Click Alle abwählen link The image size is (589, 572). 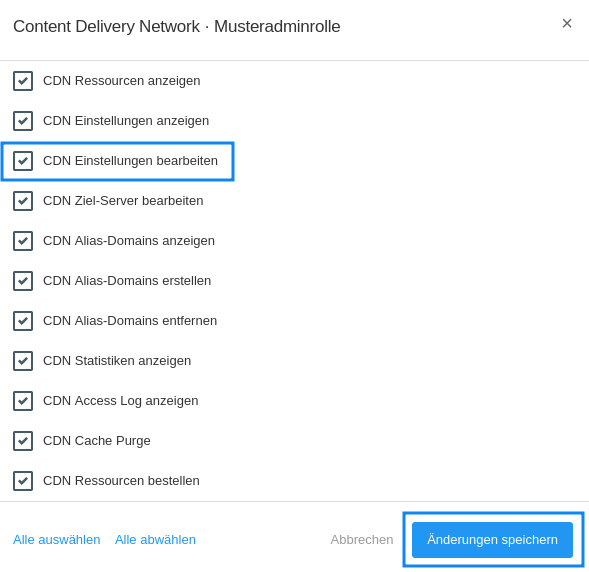155,540
